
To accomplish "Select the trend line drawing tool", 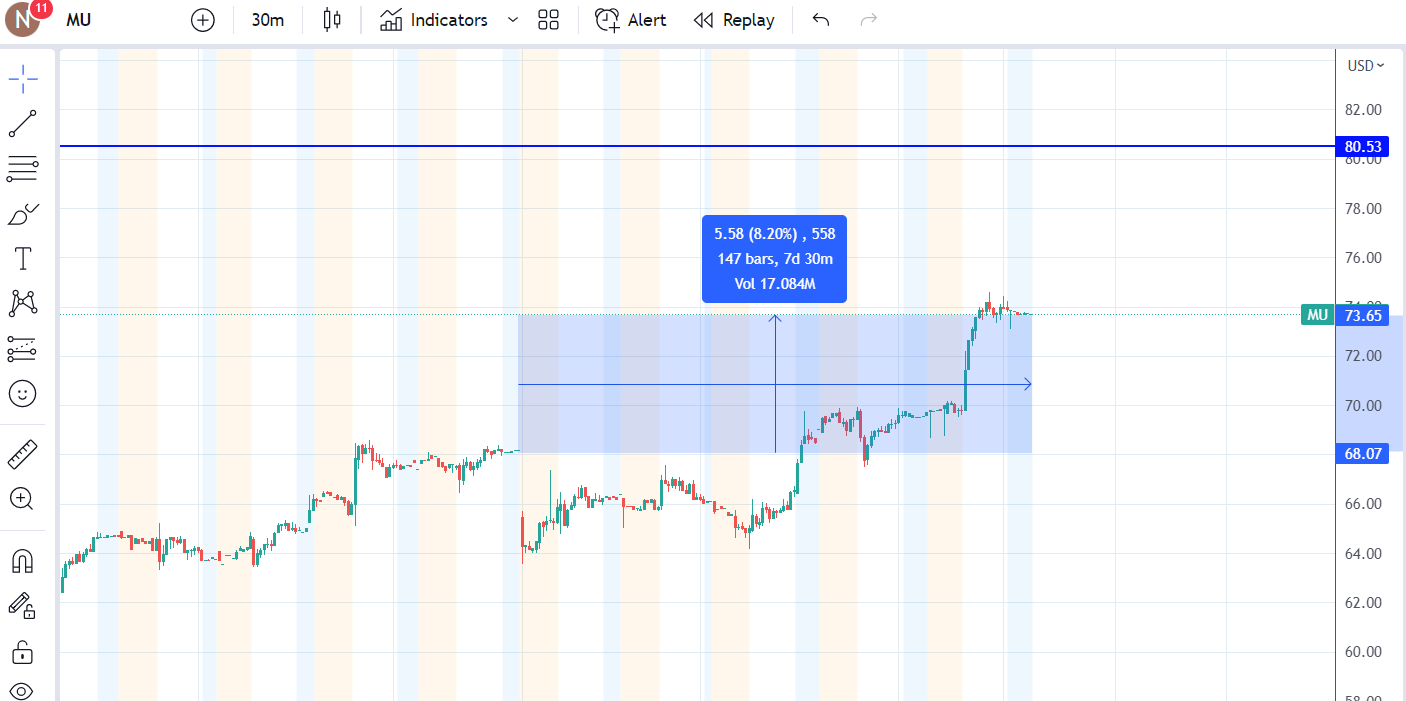I will pyautogui.click(x=22, y=124).
